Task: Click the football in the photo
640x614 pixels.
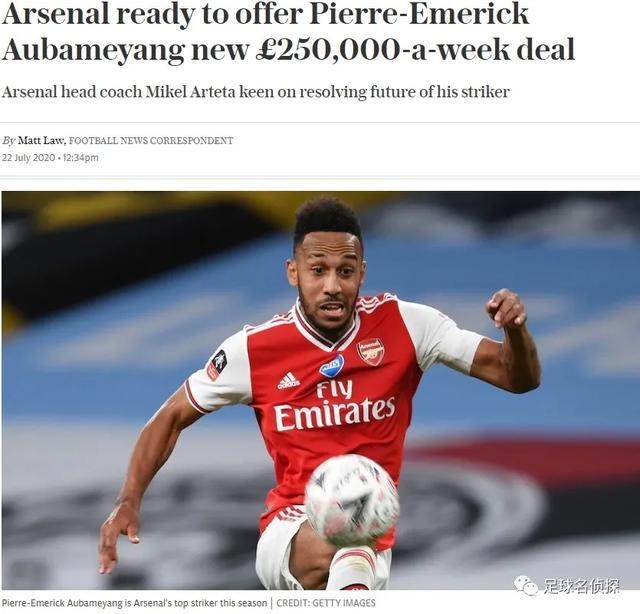Action: 352,500
